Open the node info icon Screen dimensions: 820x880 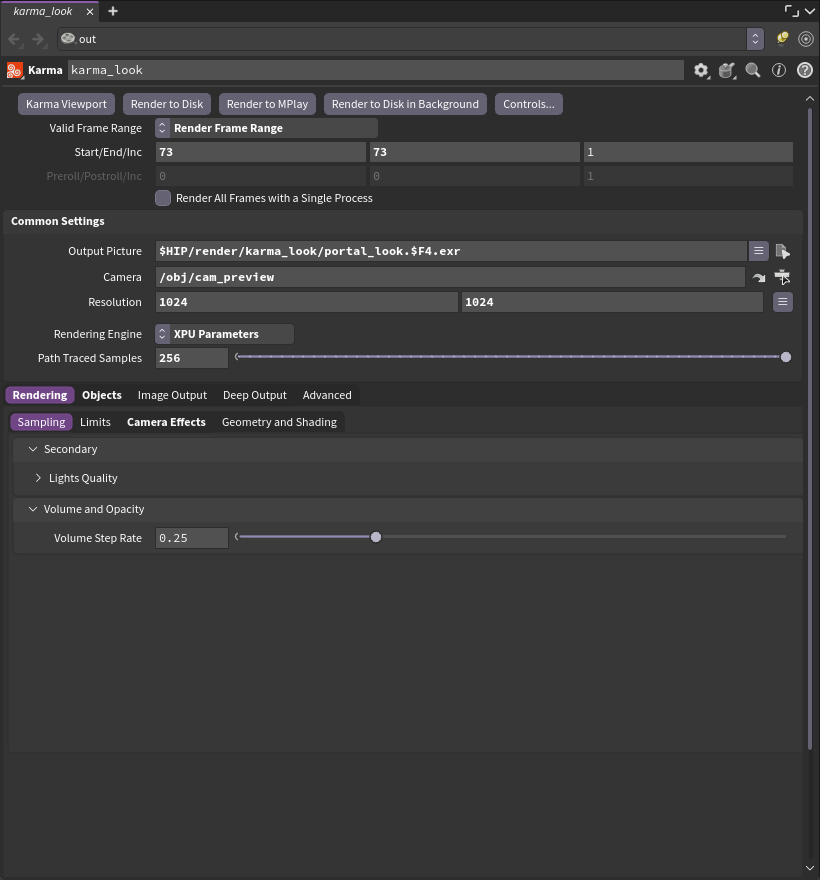pos(778,70)
